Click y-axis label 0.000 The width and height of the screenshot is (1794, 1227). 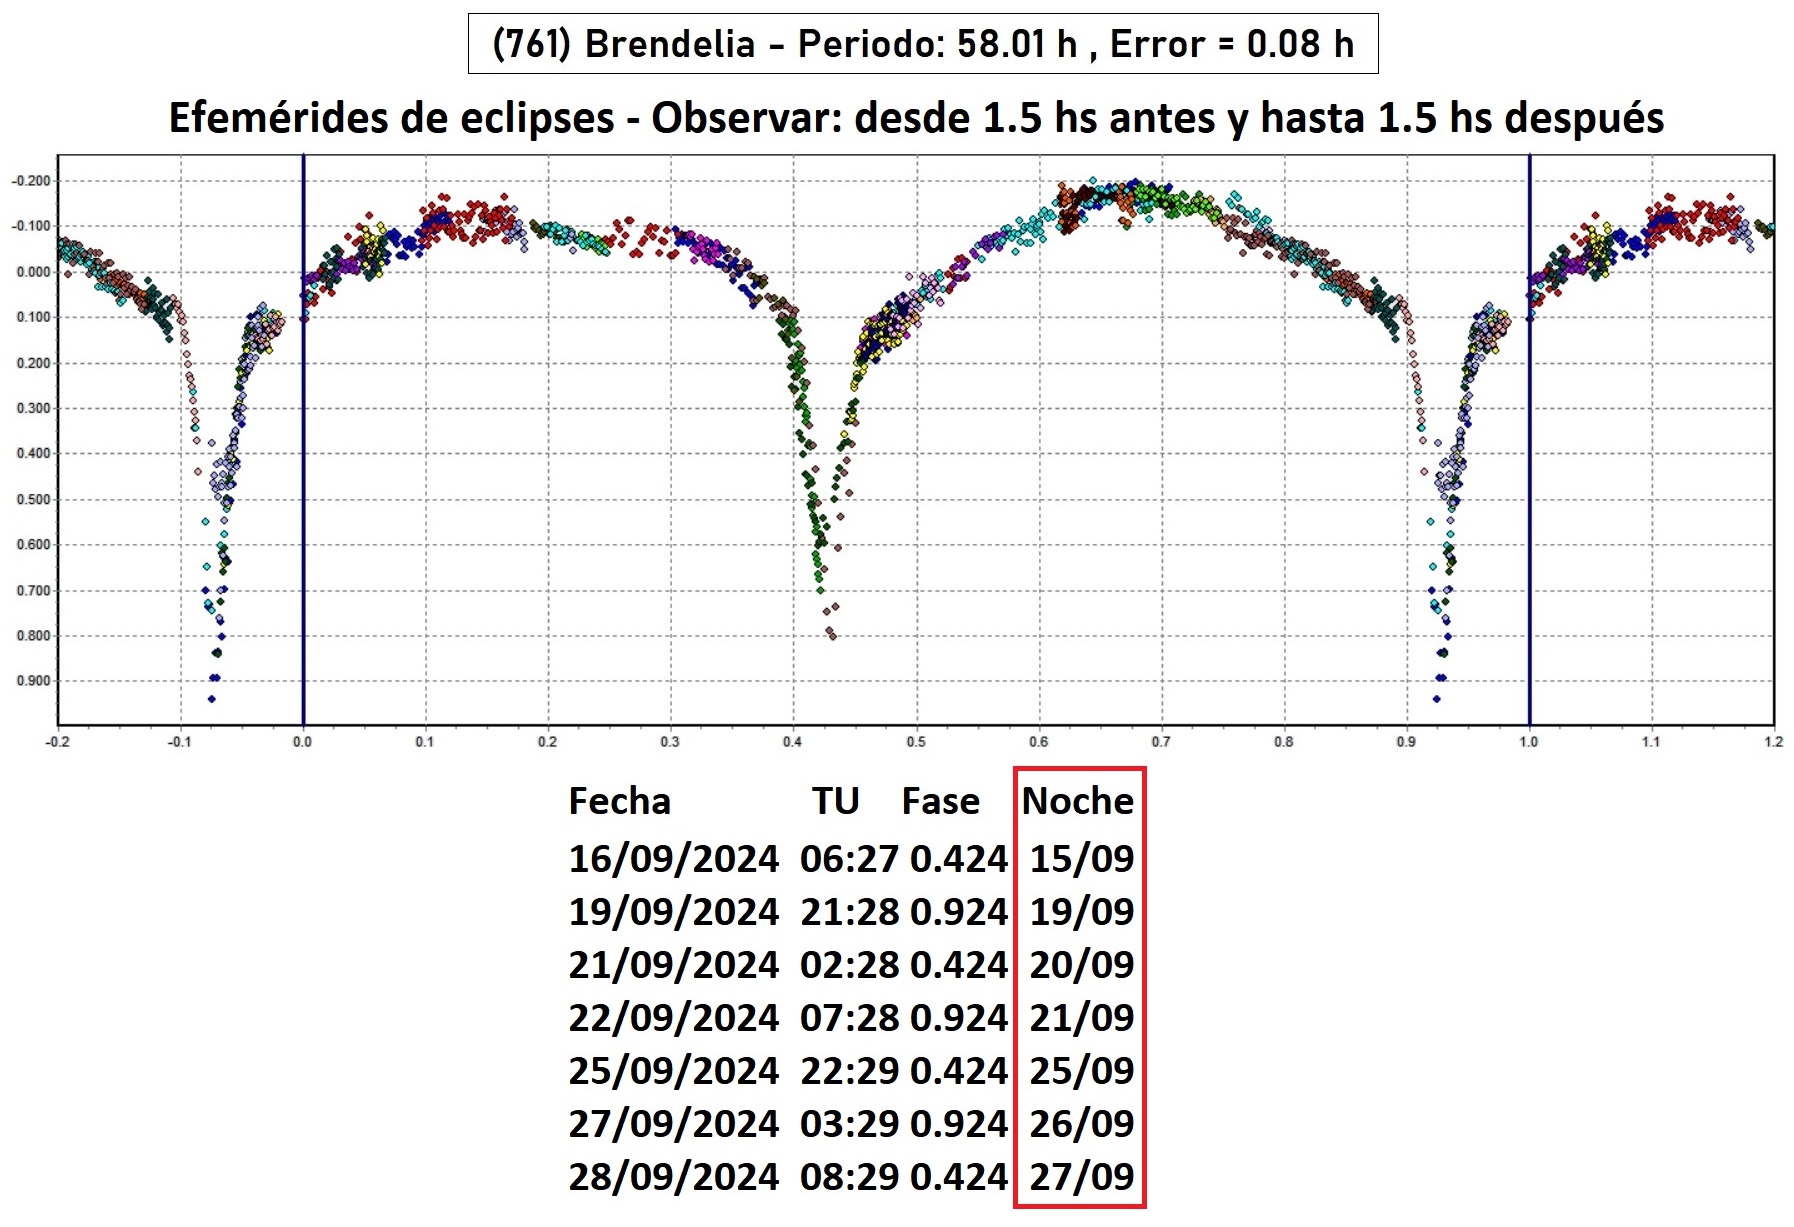coord(33,272)
